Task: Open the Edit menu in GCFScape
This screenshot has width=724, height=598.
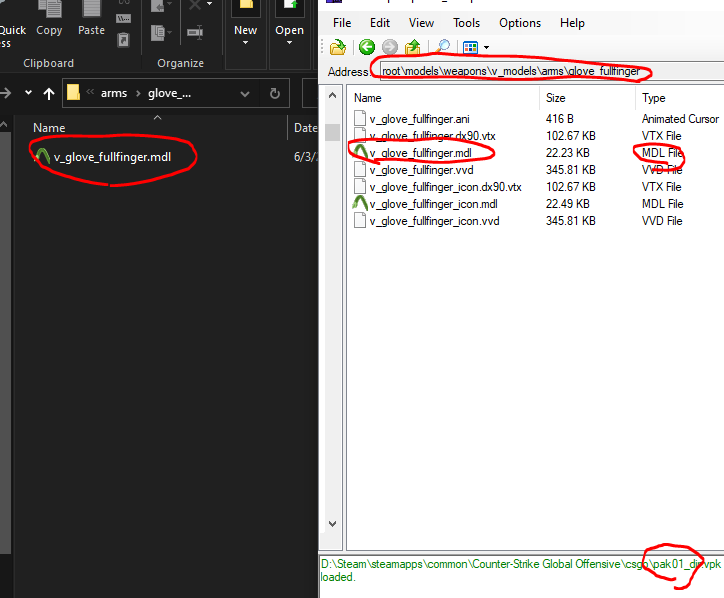Action: click(x=380, y=23)
